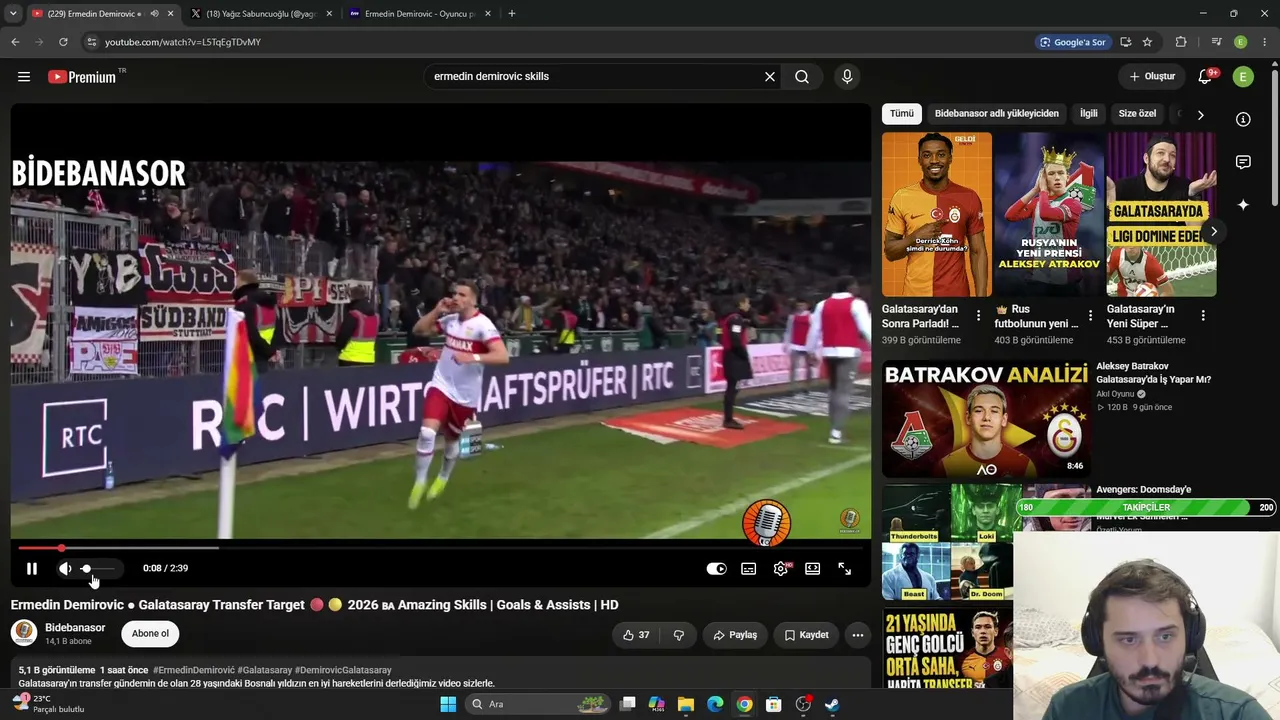
Task: Bookmark this page with the star
Action: [x=1147, y=42]
